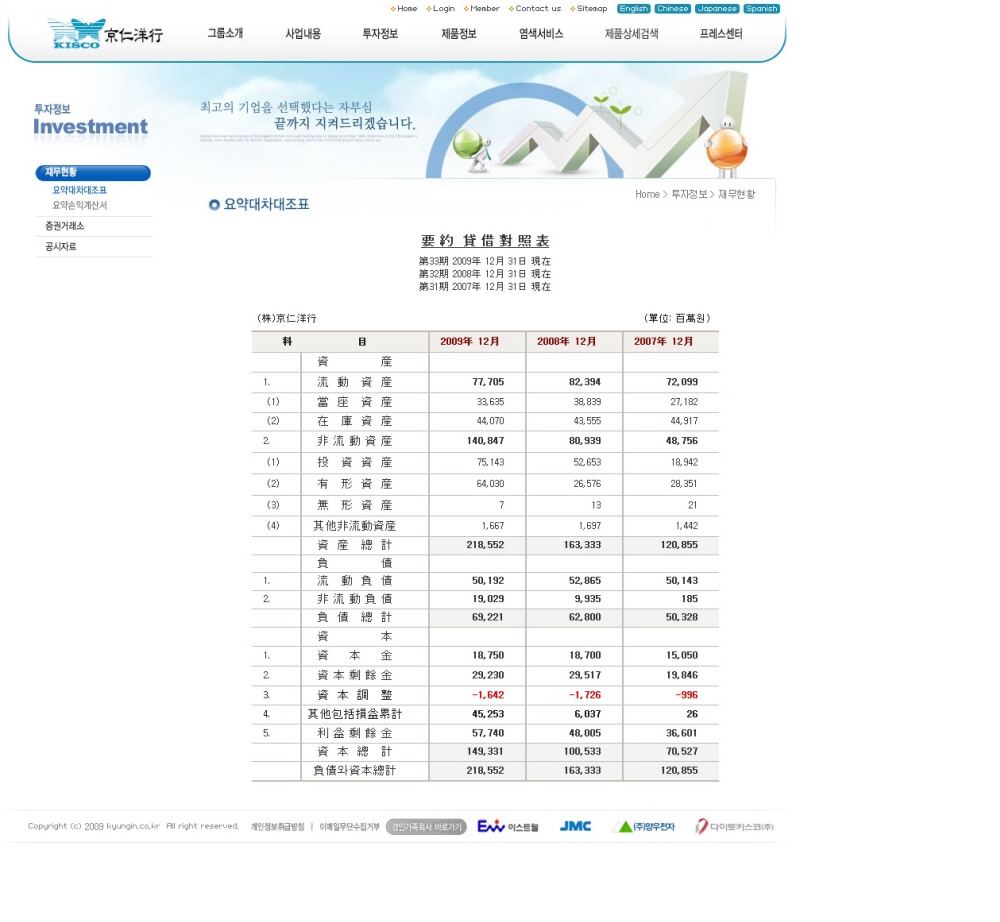This screenshot has width=1000, height=922.
Task: Select the Japanese language button
Action: [x=717, y=9]
